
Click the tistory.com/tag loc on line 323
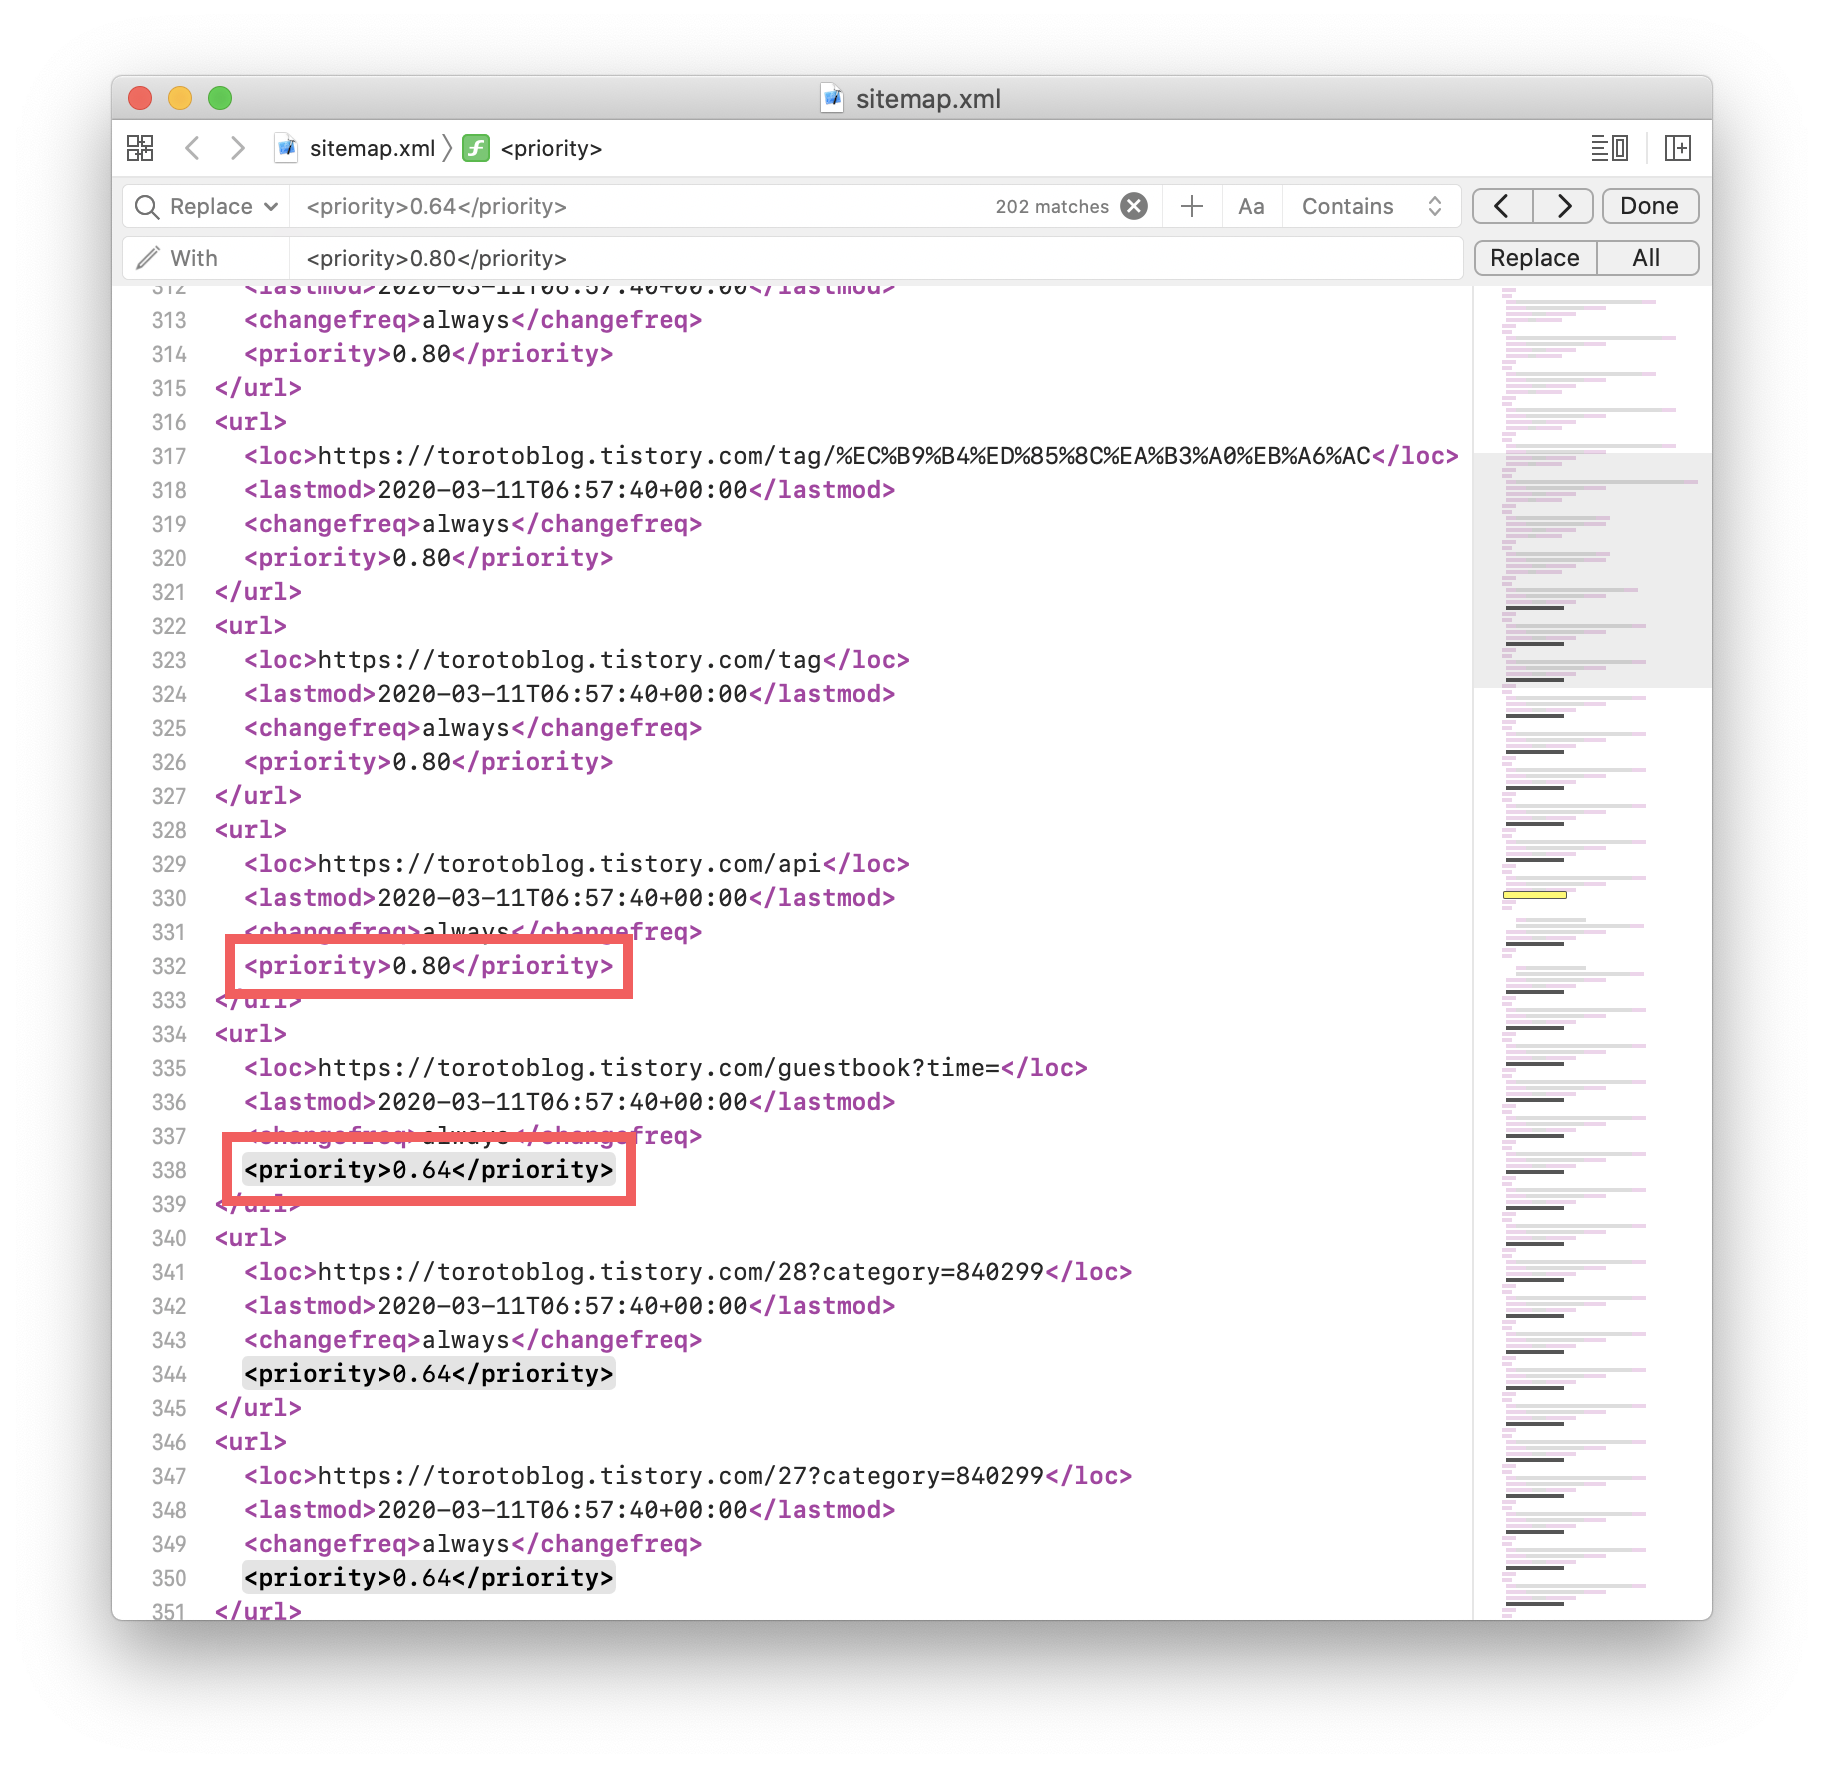(577, 660)
